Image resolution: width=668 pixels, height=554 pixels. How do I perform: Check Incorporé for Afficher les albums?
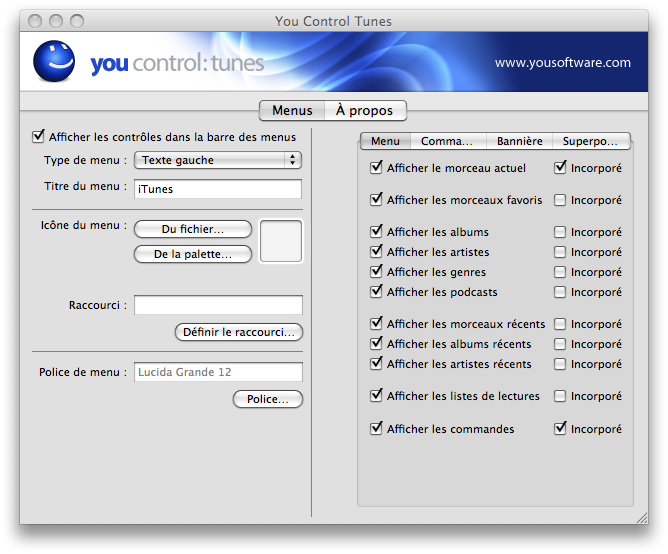click(560, 232)
